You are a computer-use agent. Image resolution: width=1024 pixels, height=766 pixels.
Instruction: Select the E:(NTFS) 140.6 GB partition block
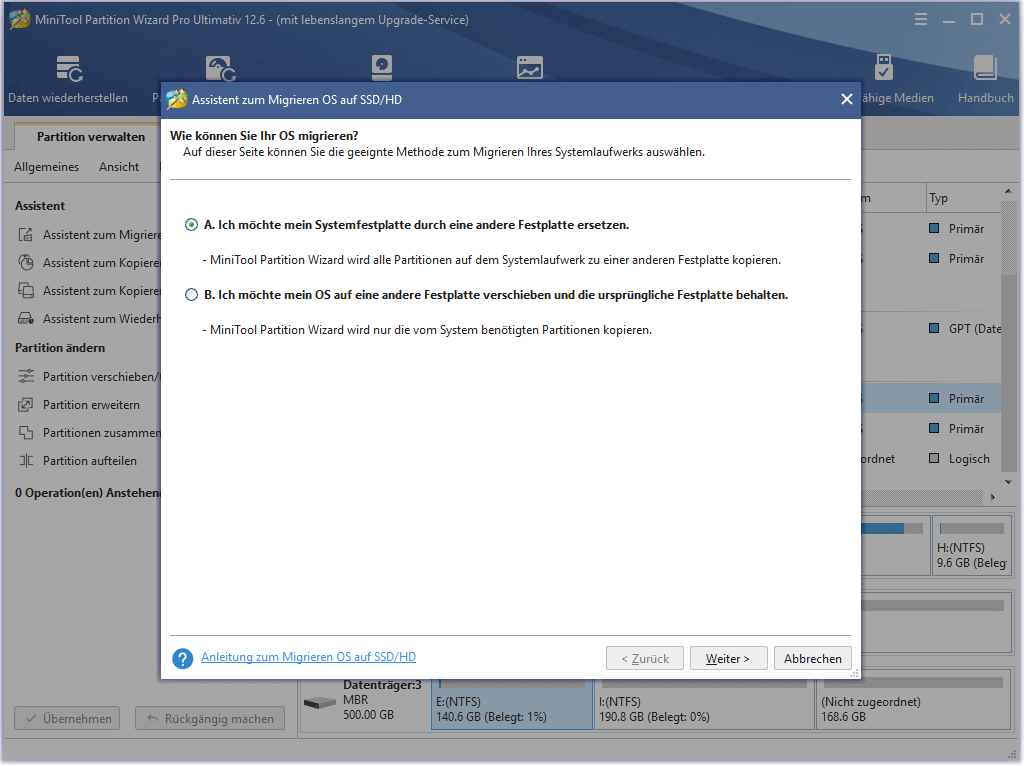point(512,703)
